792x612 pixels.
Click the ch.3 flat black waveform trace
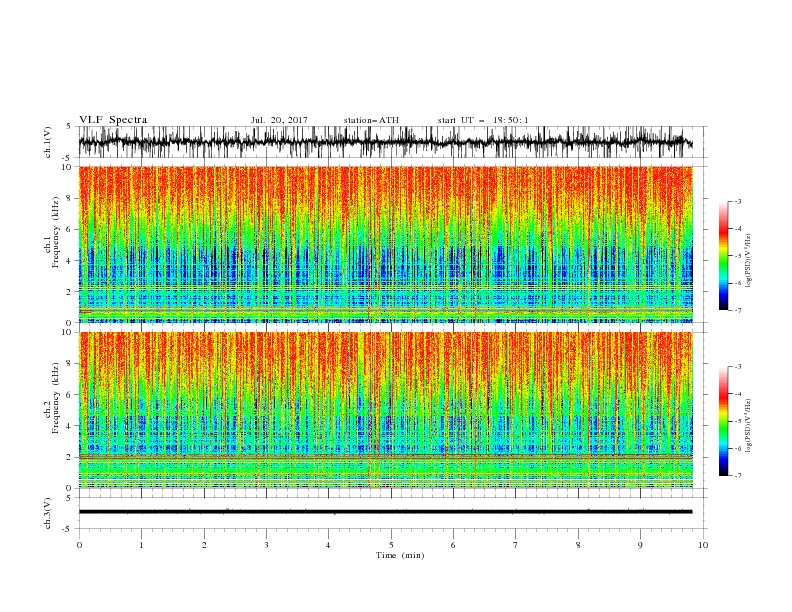(x=385, y=512)
